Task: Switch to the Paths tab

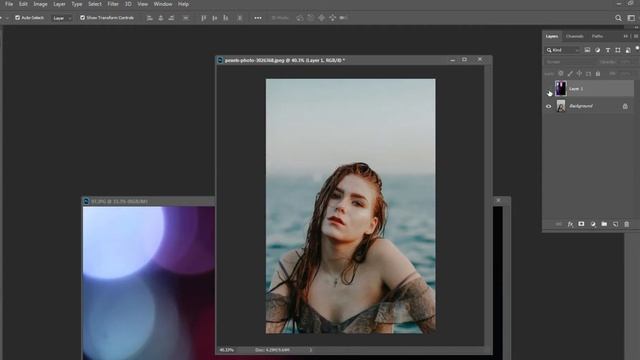Action: click(598, 36)
